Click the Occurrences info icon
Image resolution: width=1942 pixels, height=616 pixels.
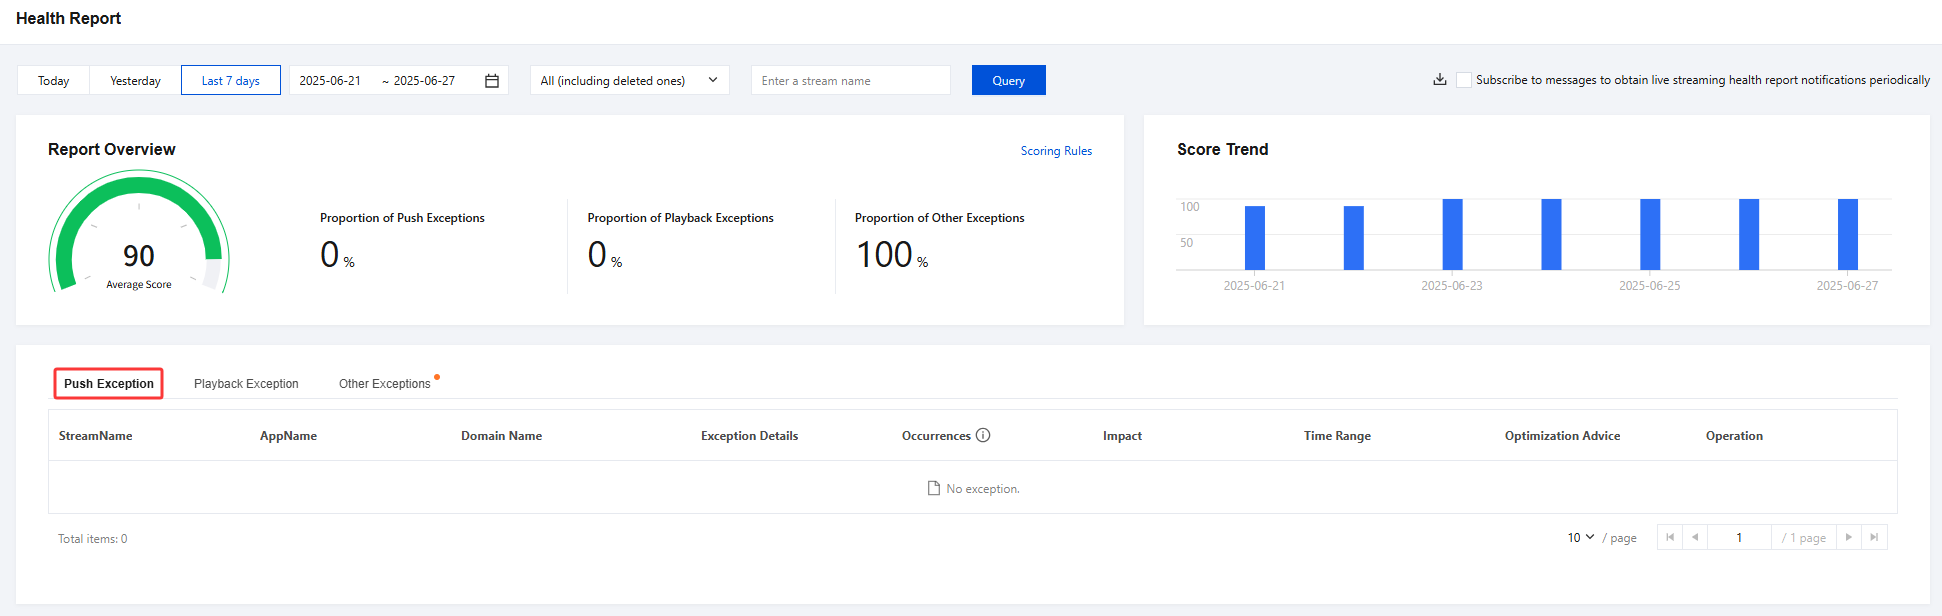[x=983, y=435]
